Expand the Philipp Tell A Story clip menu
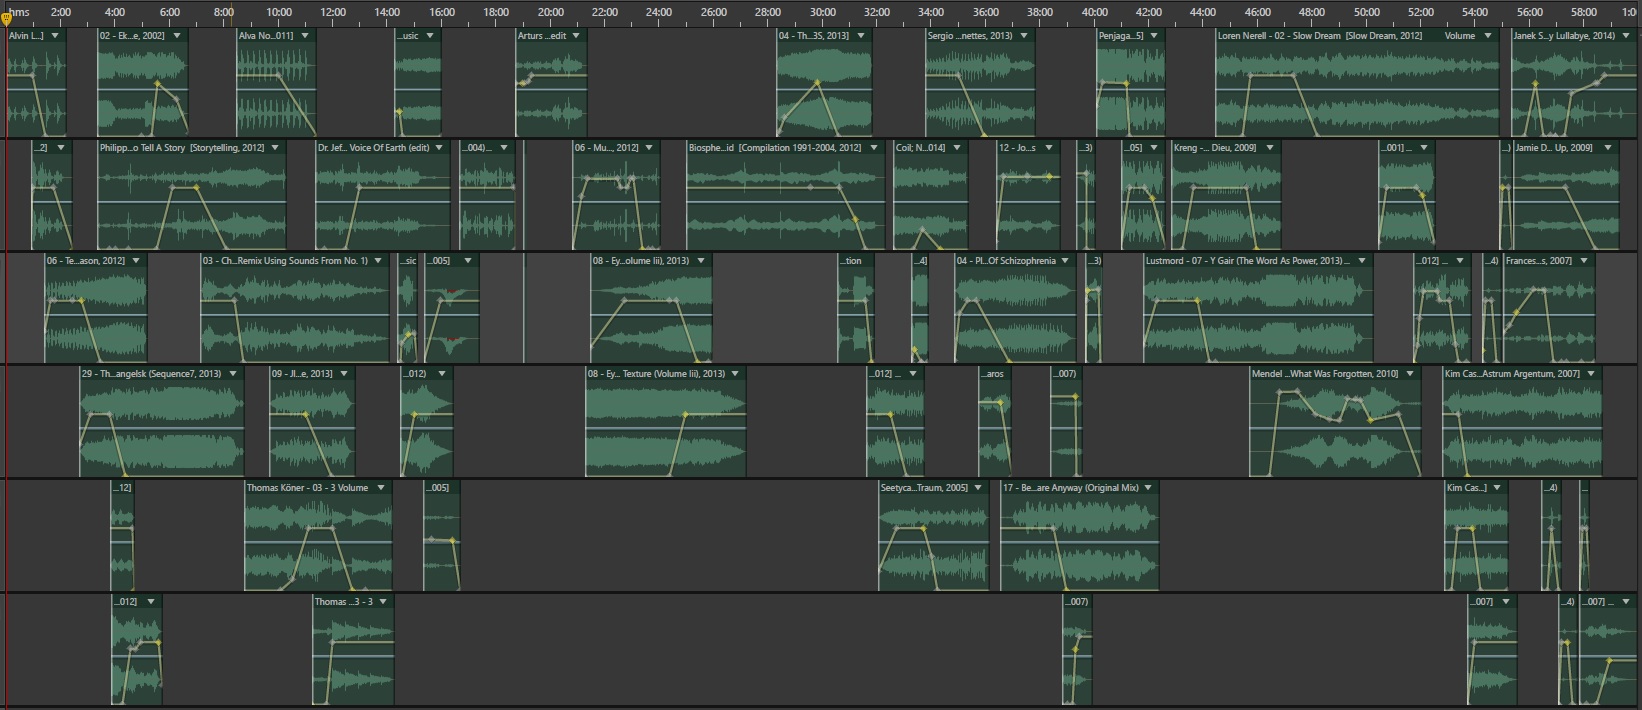The image size is (1642, 710). coord(276,148)
